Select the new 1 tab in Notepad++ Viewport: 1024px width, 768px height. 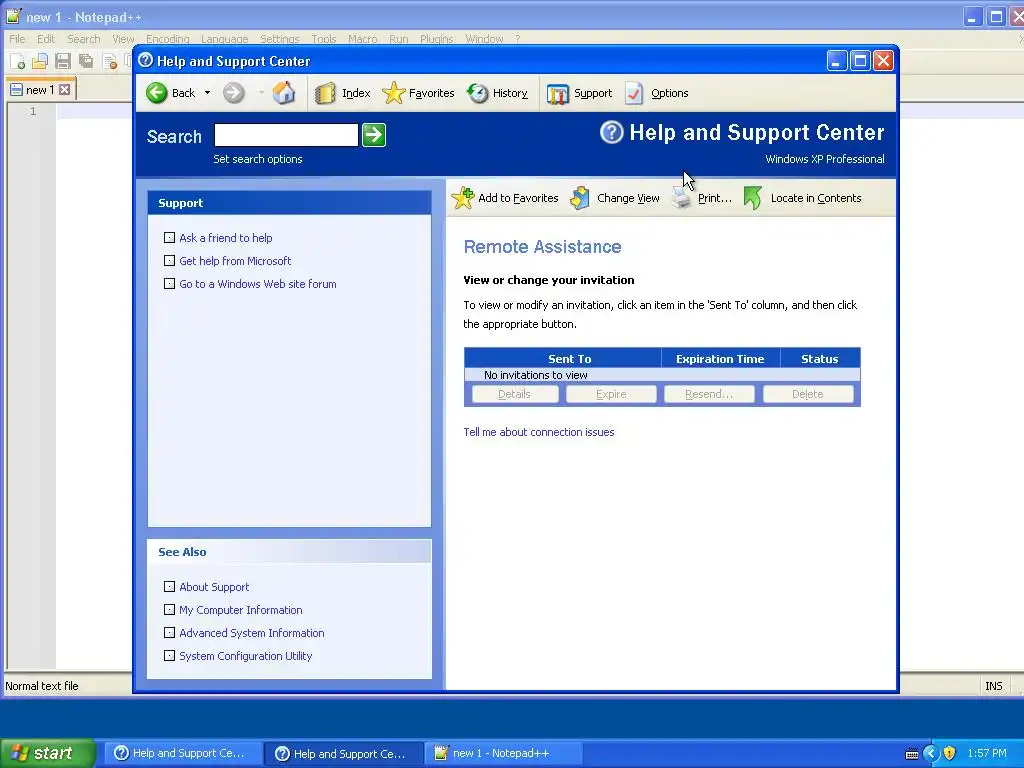(40, 89)
